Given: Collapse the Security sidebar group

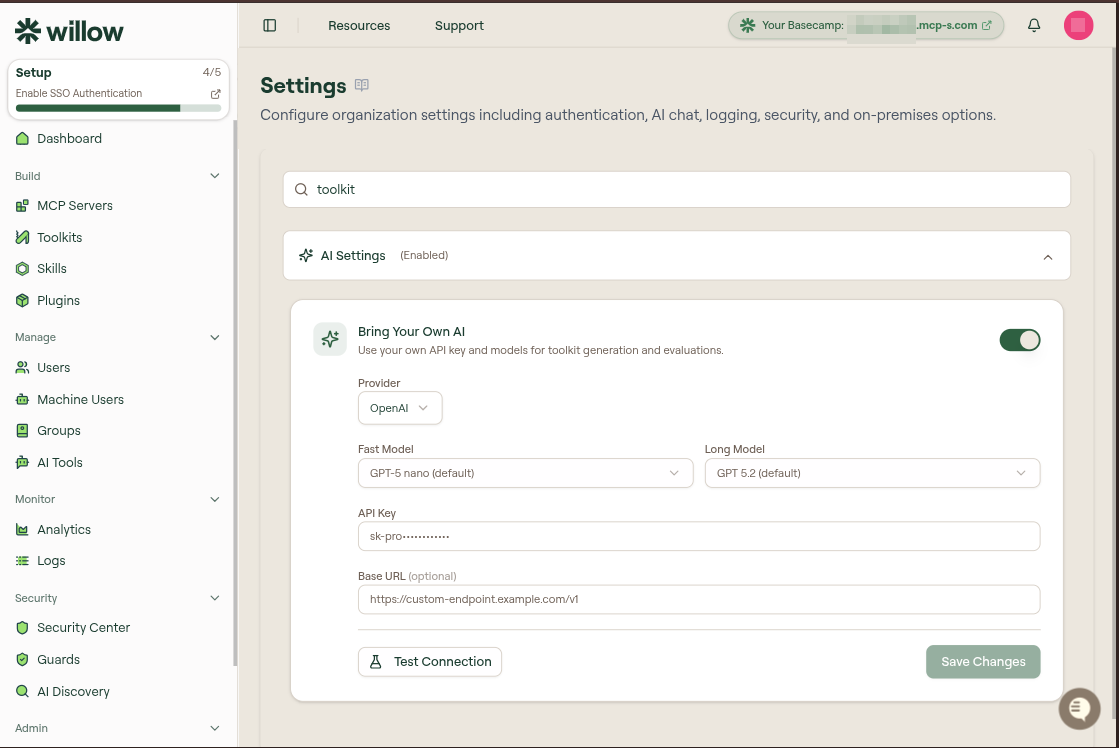Looking at the screenshot, I should (215, 598).
